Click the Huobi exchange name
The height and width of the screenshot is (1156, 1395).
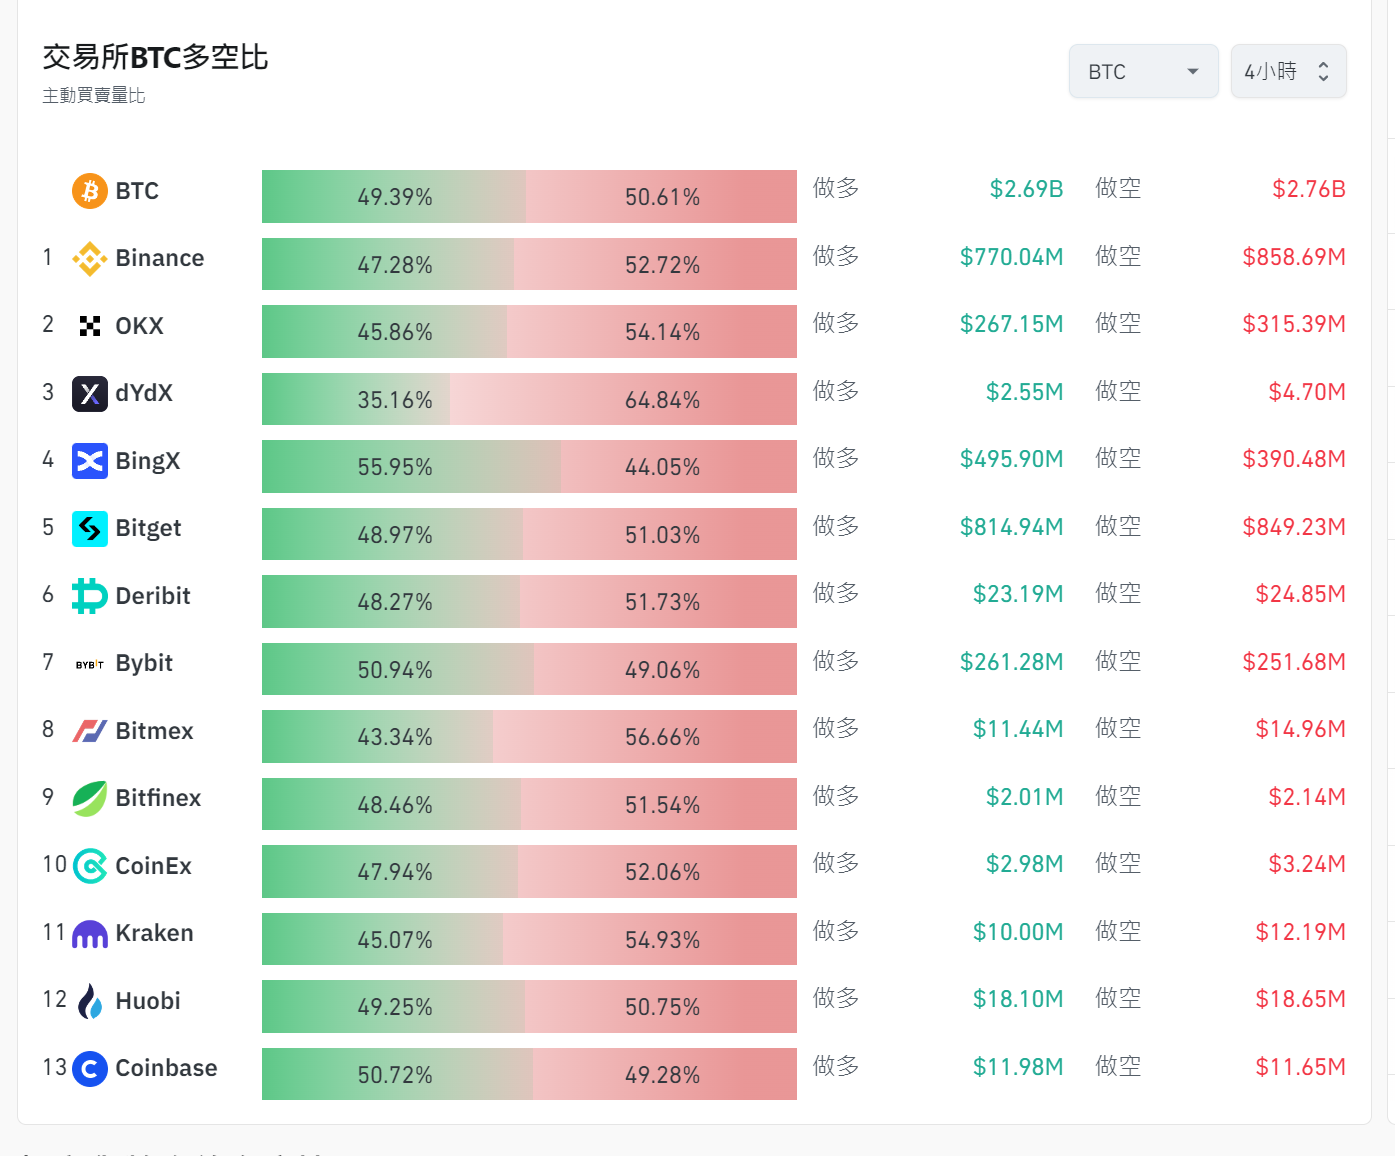[x=148, y=1001]
